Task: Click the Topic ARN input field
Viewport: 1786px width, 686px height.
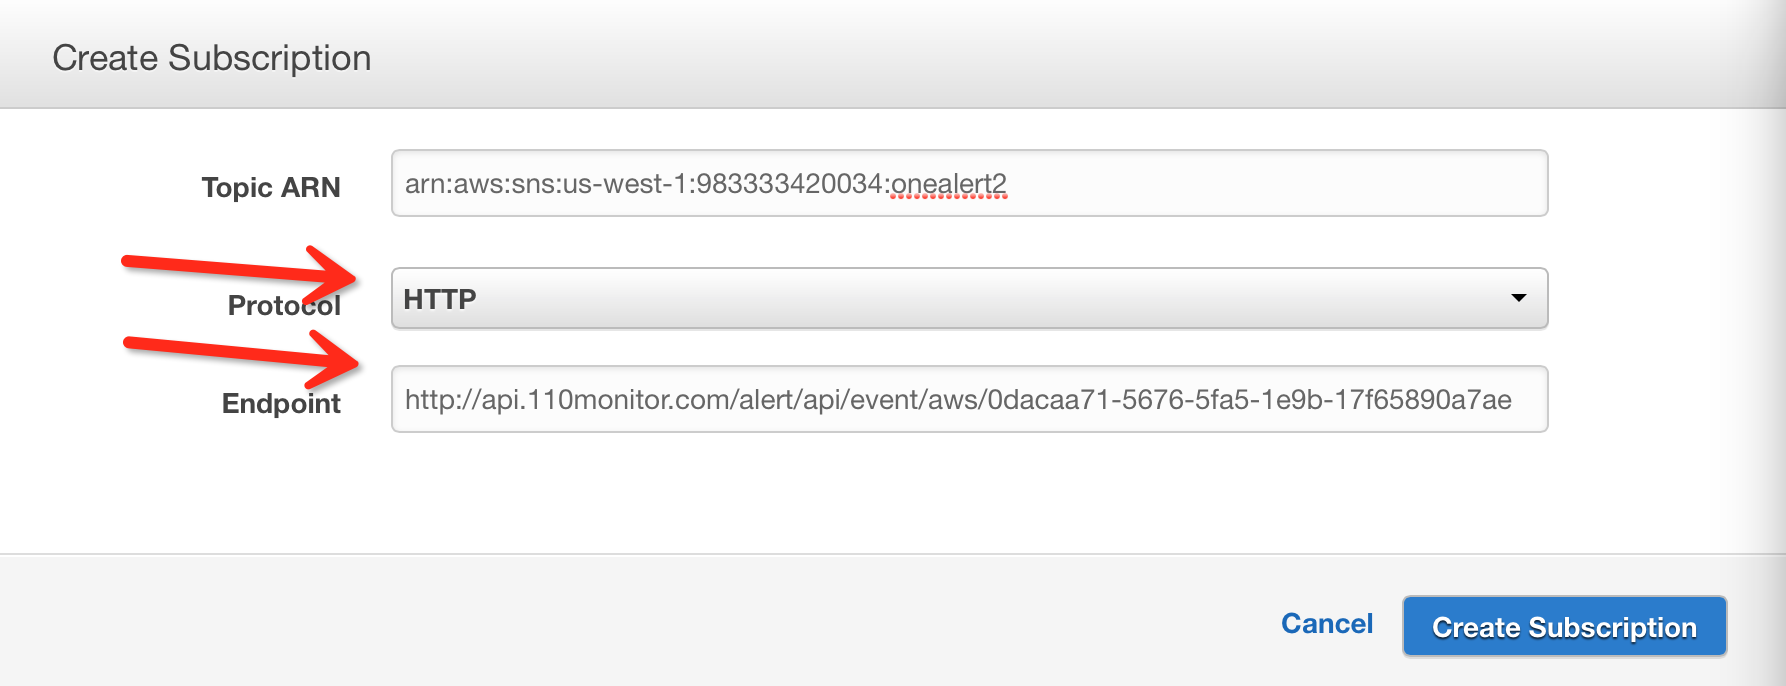Action: (969, 183)
